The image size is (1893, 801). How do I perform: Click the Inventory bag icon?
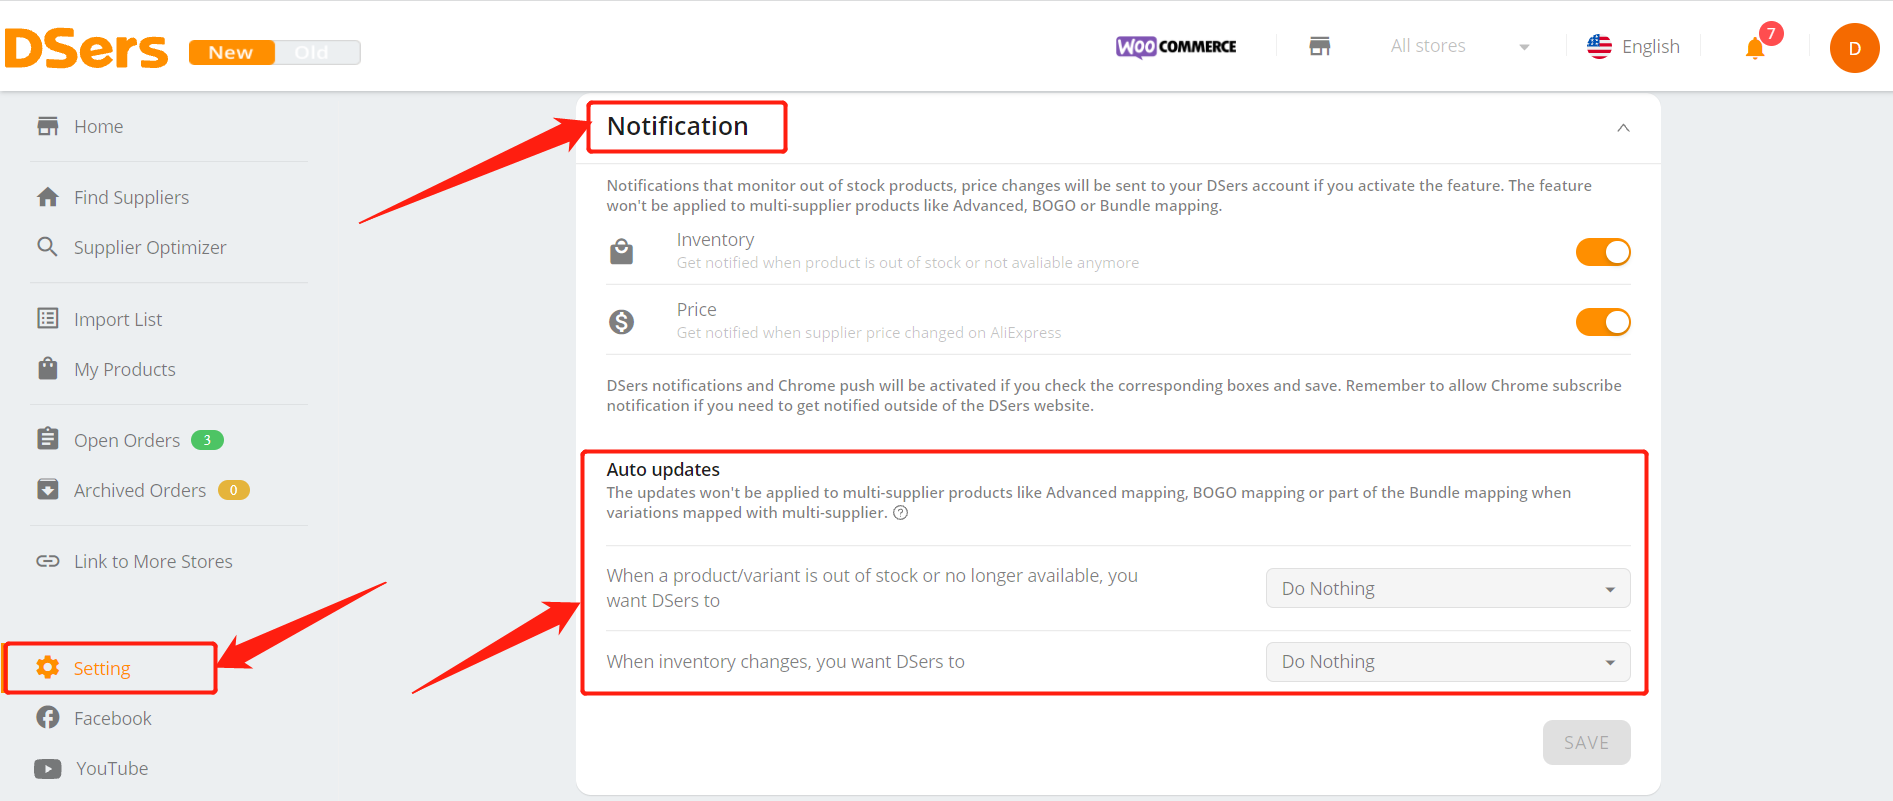coord(622,251)
